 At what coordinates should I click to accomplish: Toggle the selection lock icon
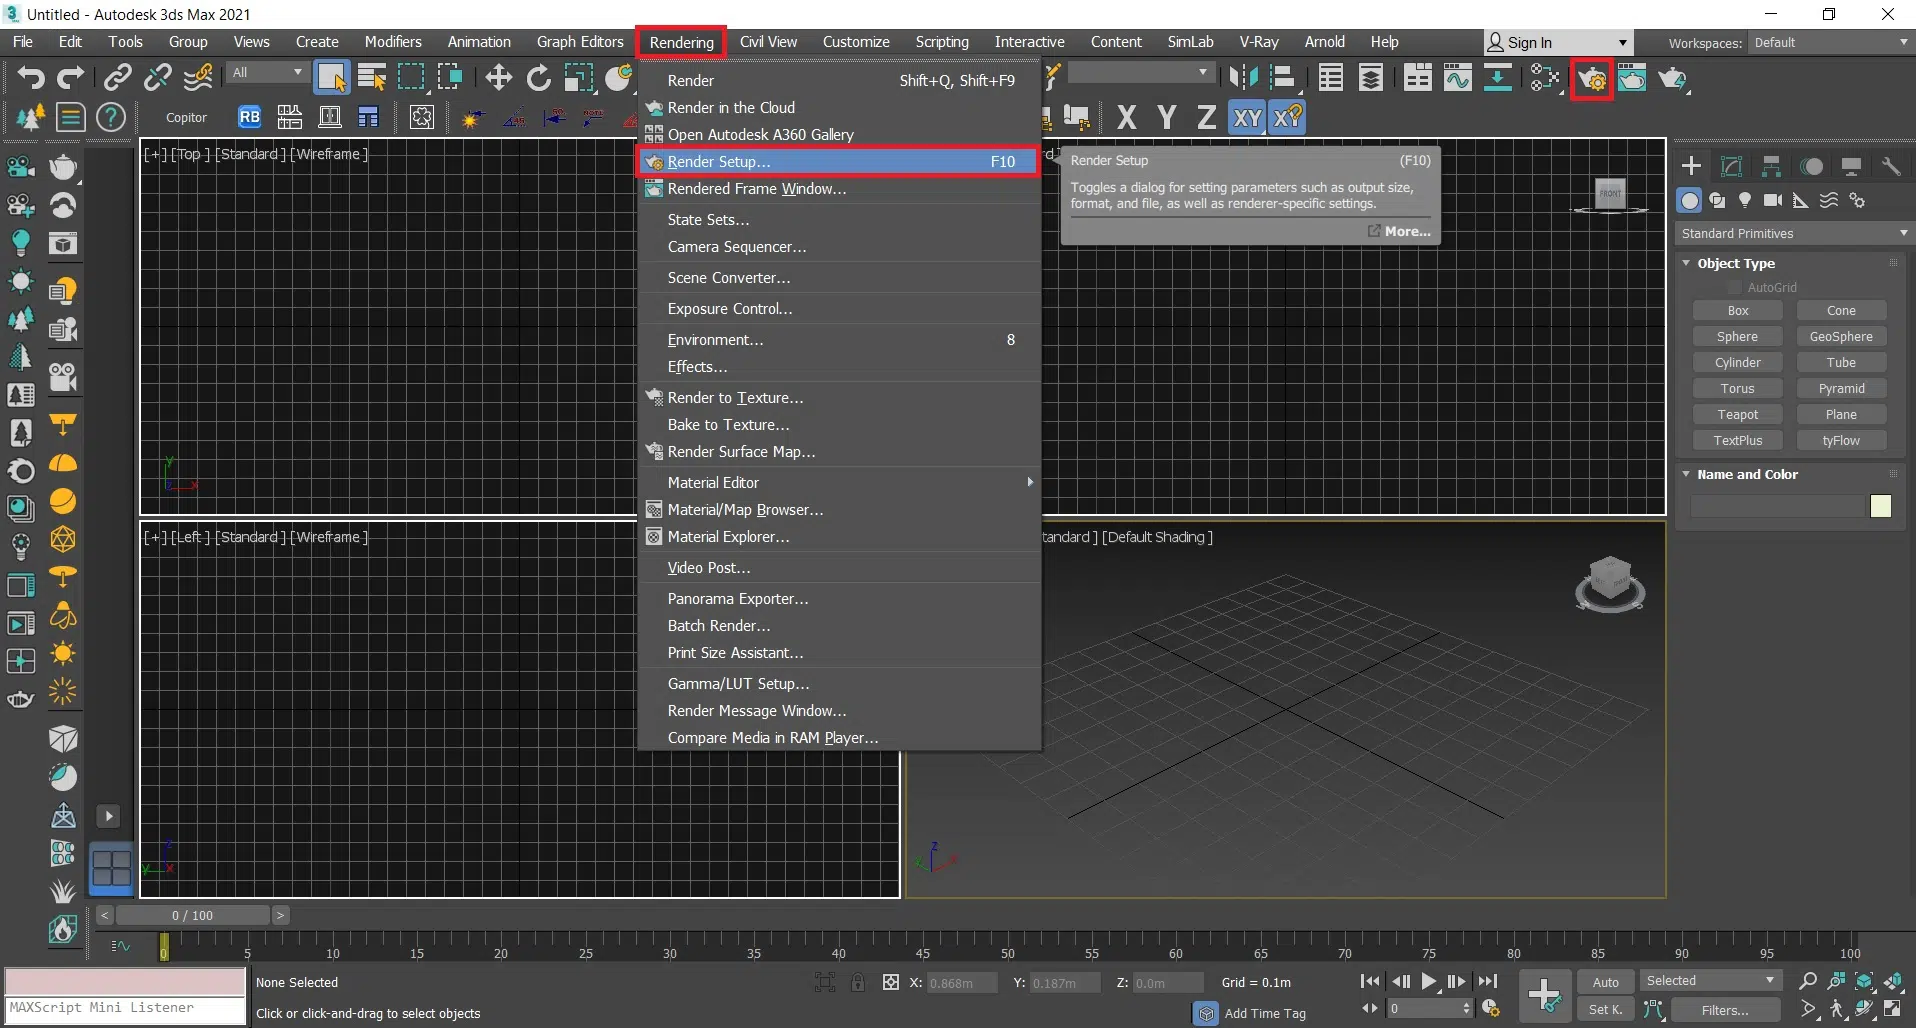click(858, 983)
